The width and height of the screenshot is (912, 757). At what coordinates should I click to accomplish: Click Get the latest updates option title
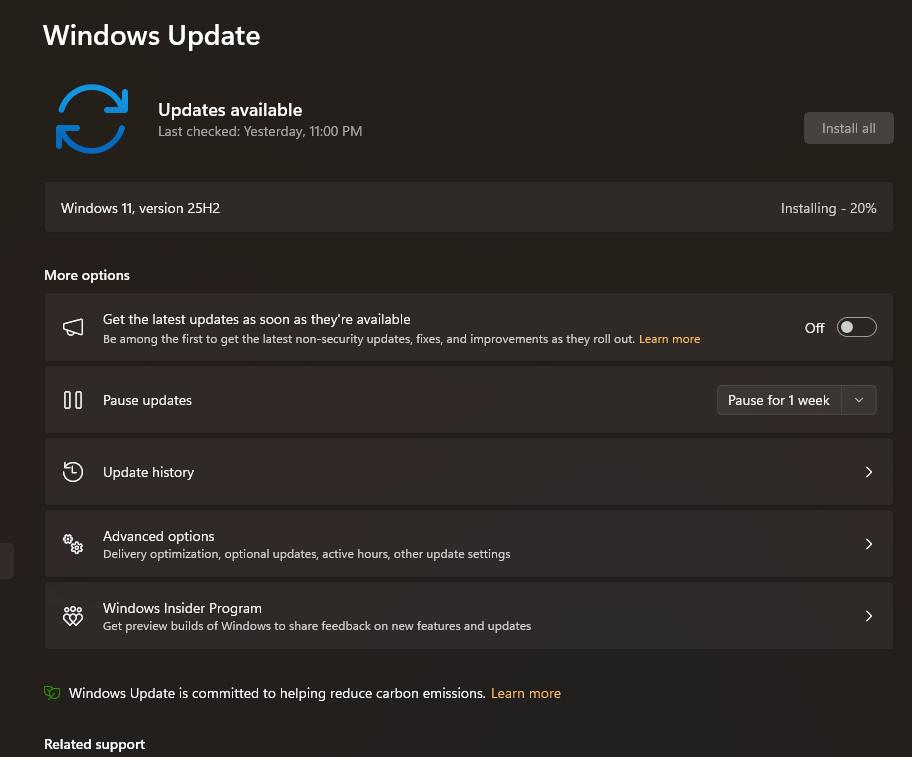coord(256,319)
